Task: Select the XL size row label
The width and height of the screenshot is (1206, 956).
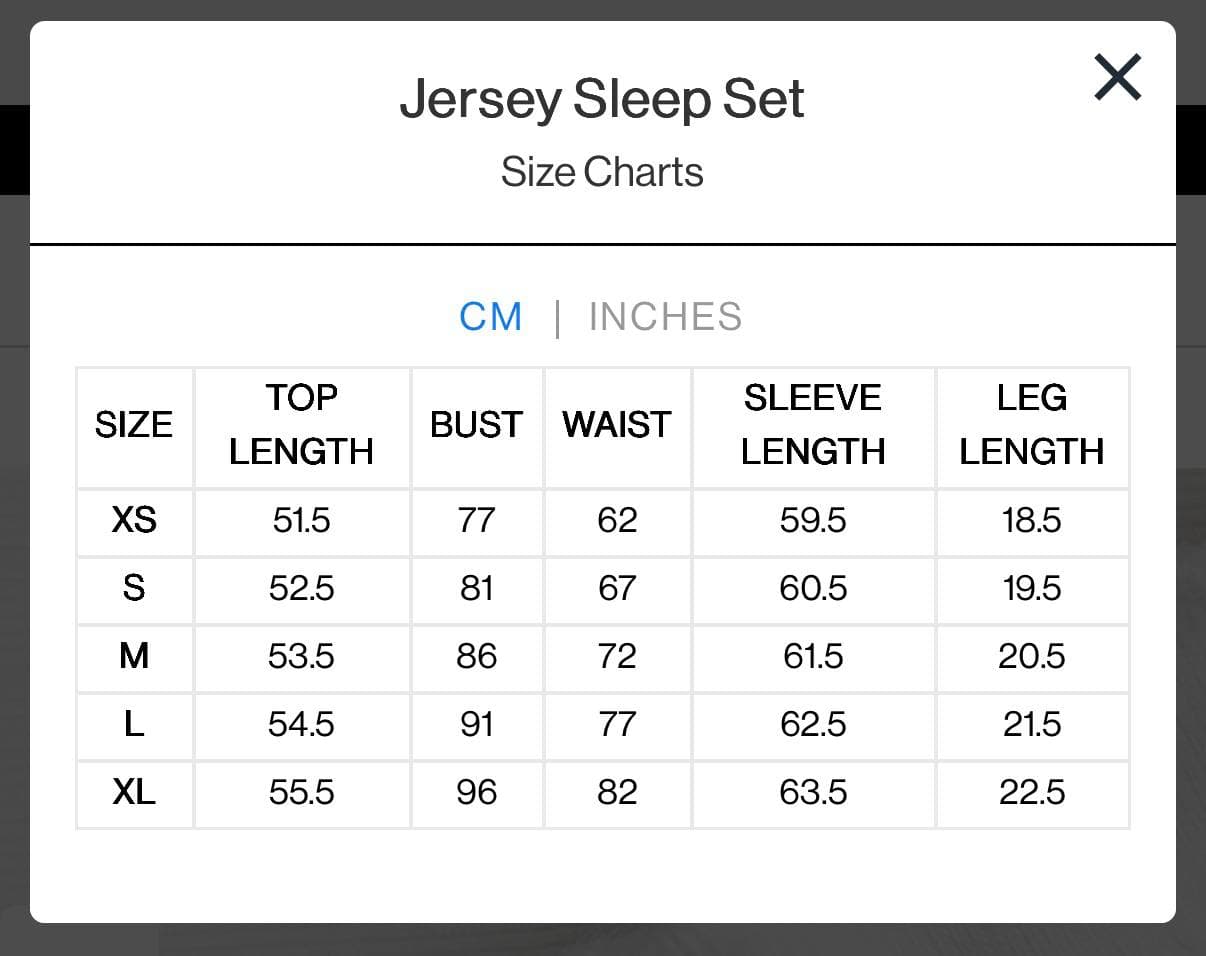Action: tap(134, 792)
